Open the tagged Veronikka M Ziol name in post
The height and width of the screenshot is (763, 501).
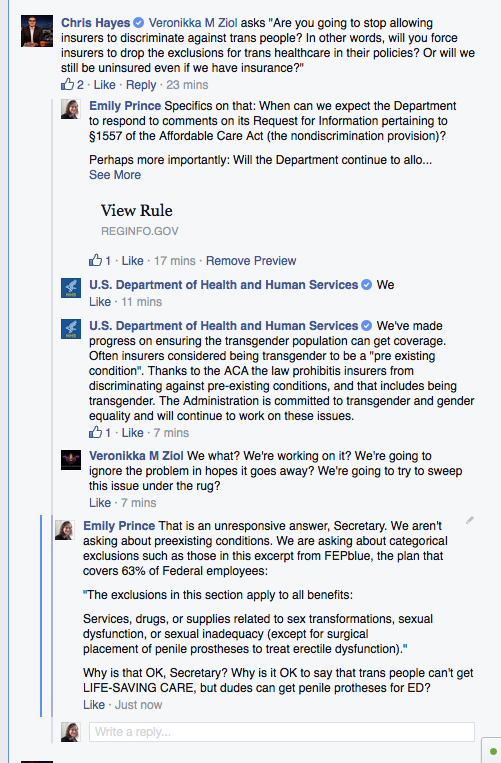(193, 23)
